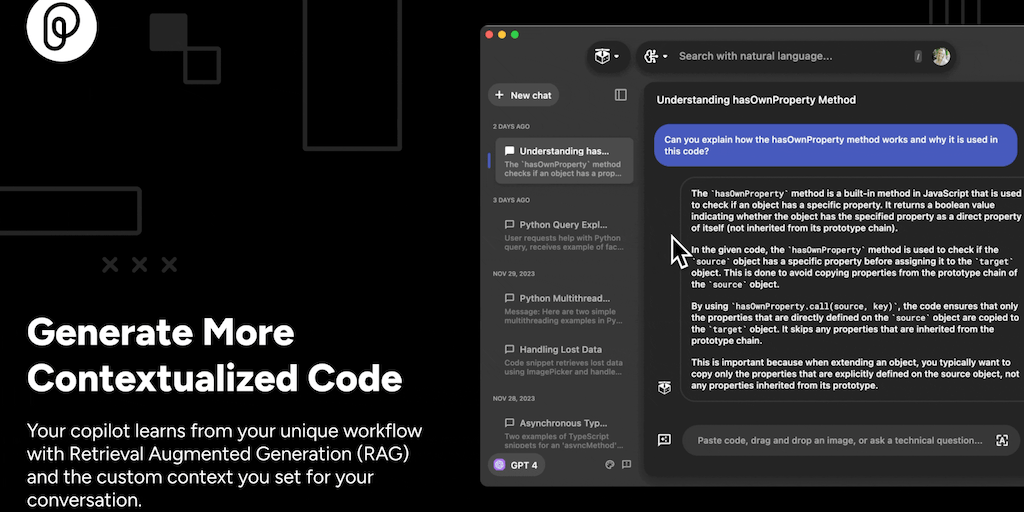Click the '3 DAYS AGO' section label
Image resolution: width=1024 pixels, height=512 pixels.
[x=511, y=200]
